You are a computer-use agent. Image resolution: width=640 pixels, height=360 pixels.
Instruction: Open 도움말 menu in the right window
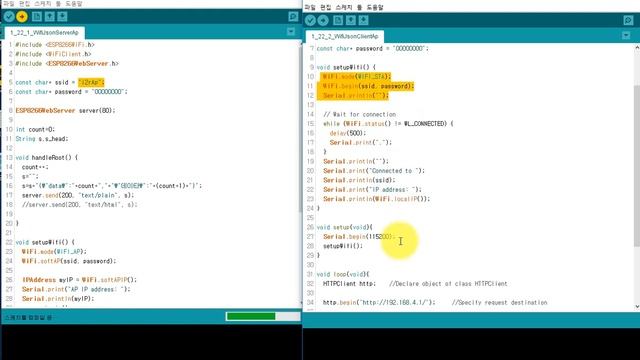pyautogui.click(x=375, y=7)
